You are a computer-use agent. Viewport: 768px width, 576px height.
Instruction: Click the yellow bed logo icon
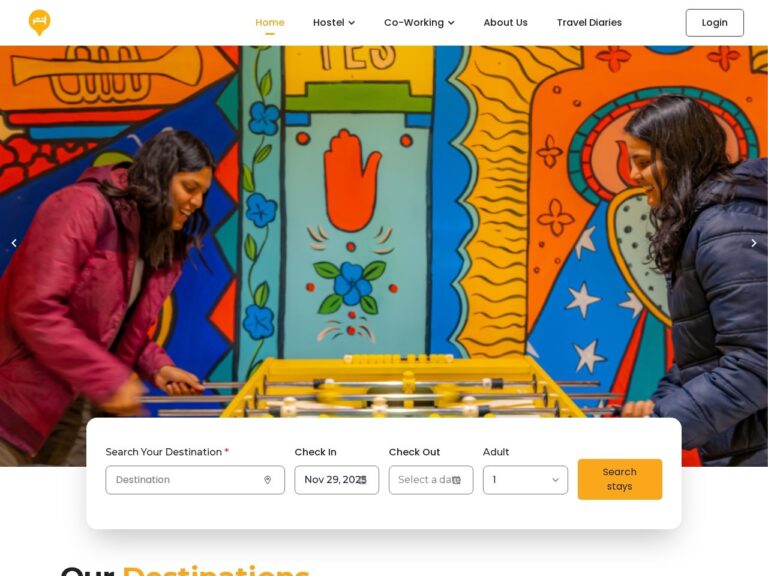[39, 23]
